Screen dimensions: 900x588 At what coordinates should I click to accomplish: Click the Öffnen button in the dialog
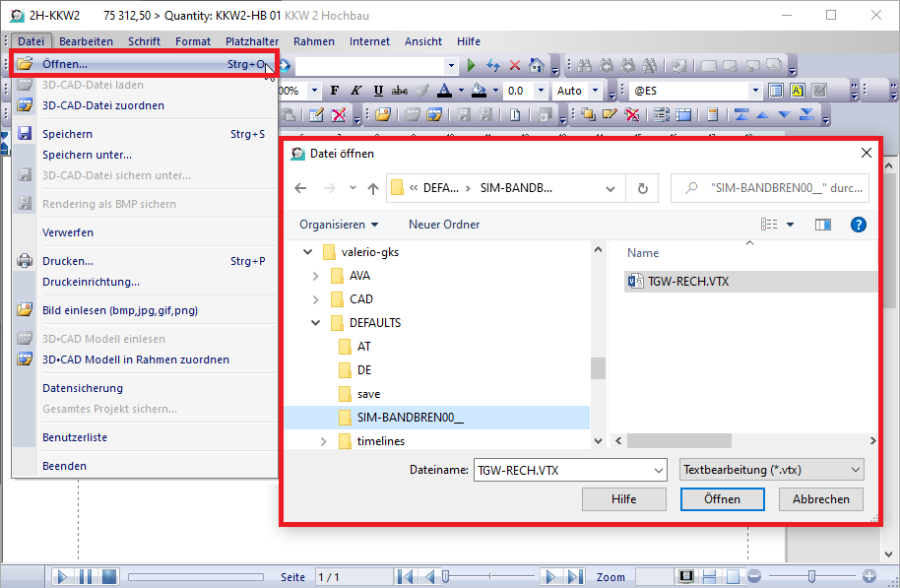pos(721,499)
